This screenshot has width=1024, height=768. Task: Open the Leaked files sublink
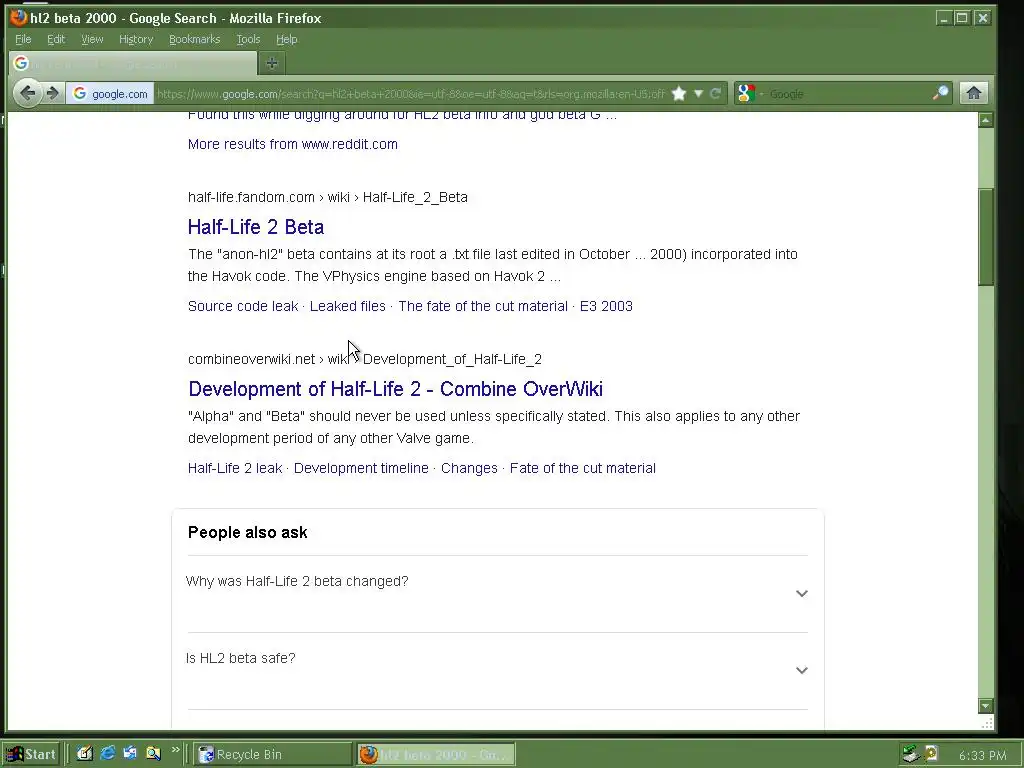pyautogui.click(x=347, y=306)
